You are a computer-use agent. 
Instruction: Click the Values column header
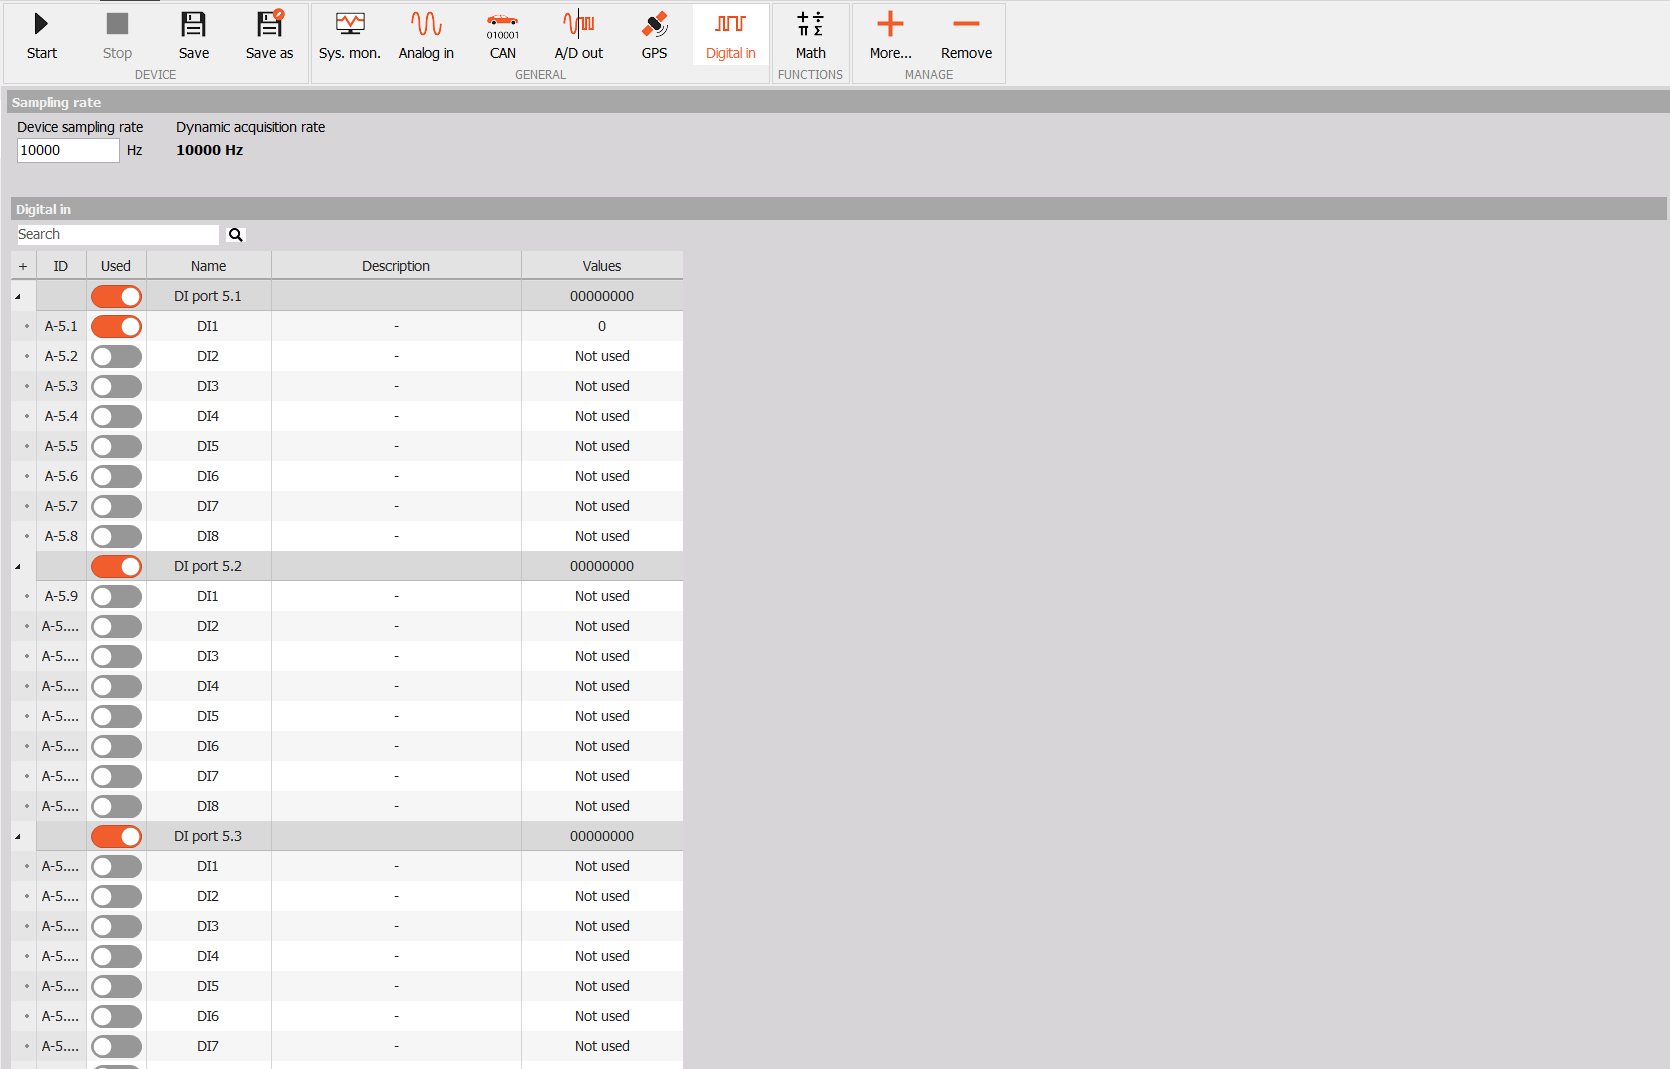602,266
